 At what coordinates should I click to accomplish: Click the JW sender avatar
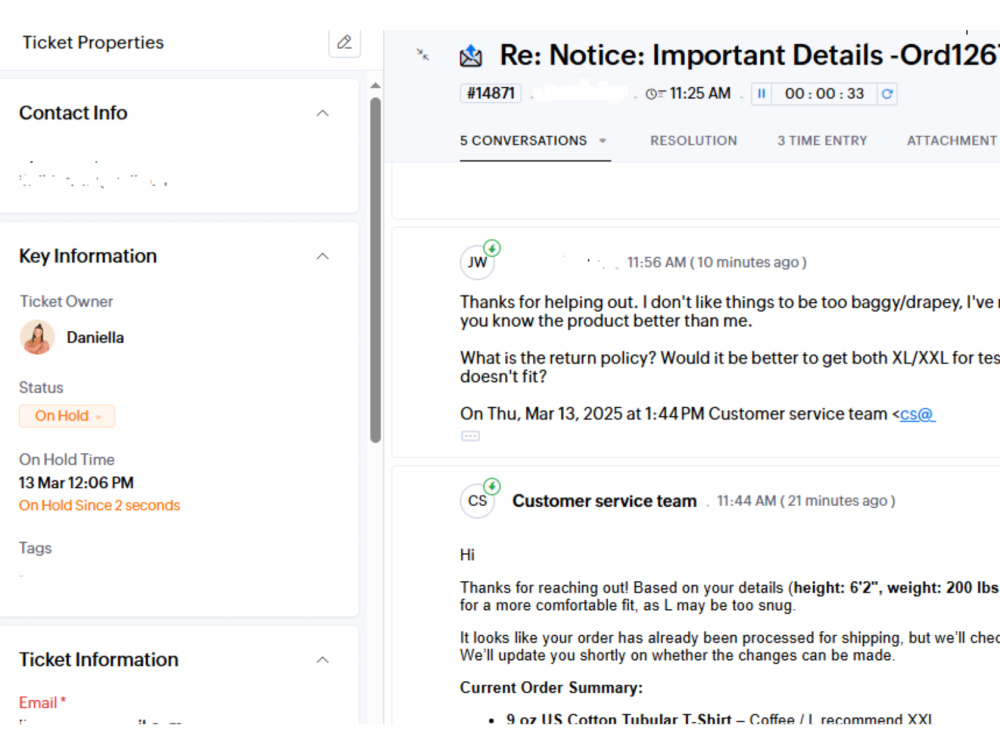(x=478, y=262)
